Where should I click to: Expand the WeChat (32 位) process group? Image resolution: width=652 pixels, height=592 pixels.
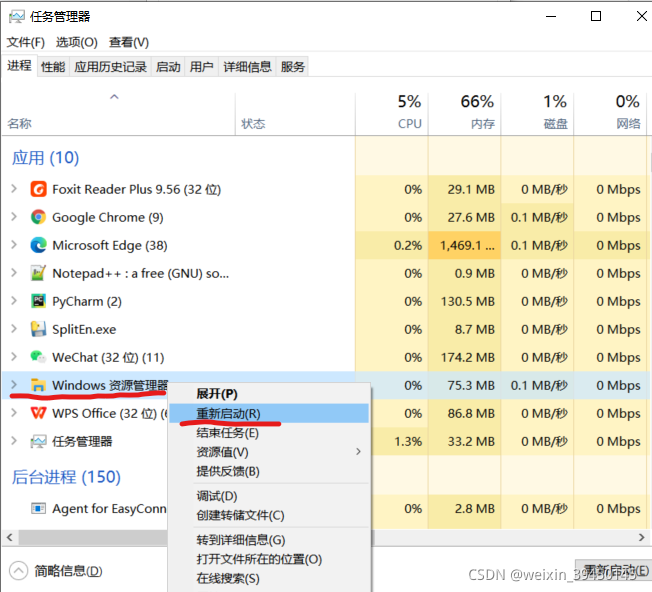point(14,357)
